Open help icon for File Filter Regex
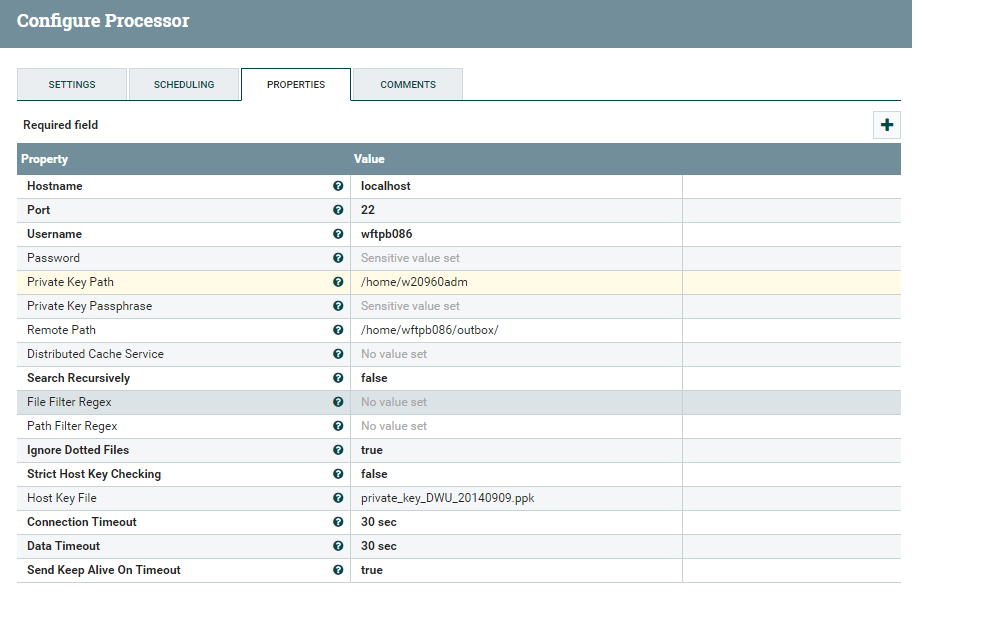1008x630 pixels. [338, 402]
